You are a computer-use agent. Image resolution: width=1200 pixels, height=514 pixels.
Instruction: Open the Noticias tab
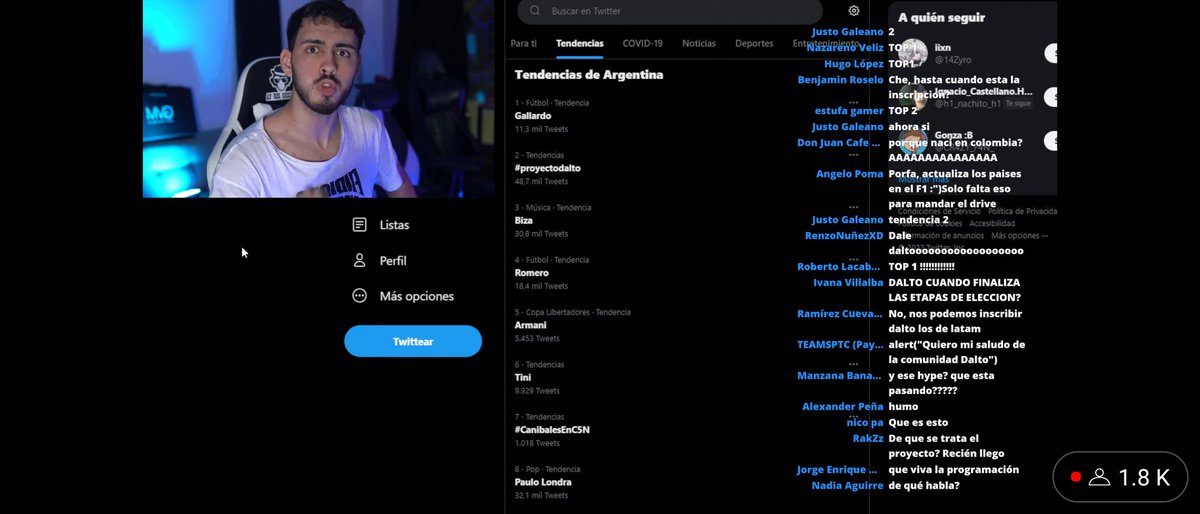point(699,44)
